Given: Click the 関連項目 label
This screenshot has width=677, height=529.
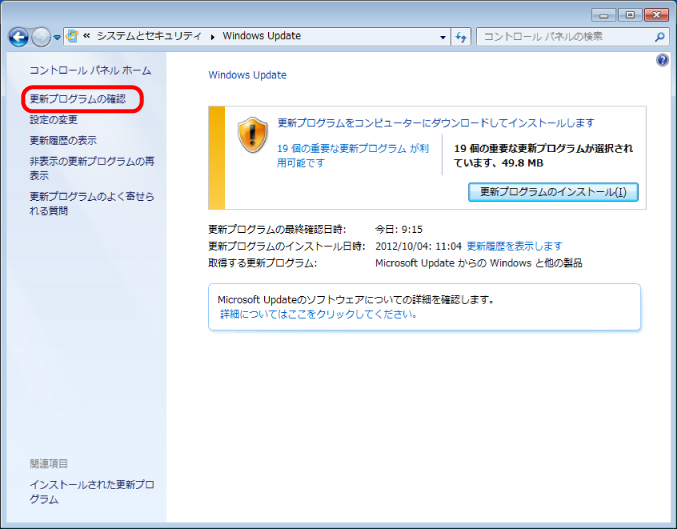Looking at the screenshot, I should click(49, 464).
